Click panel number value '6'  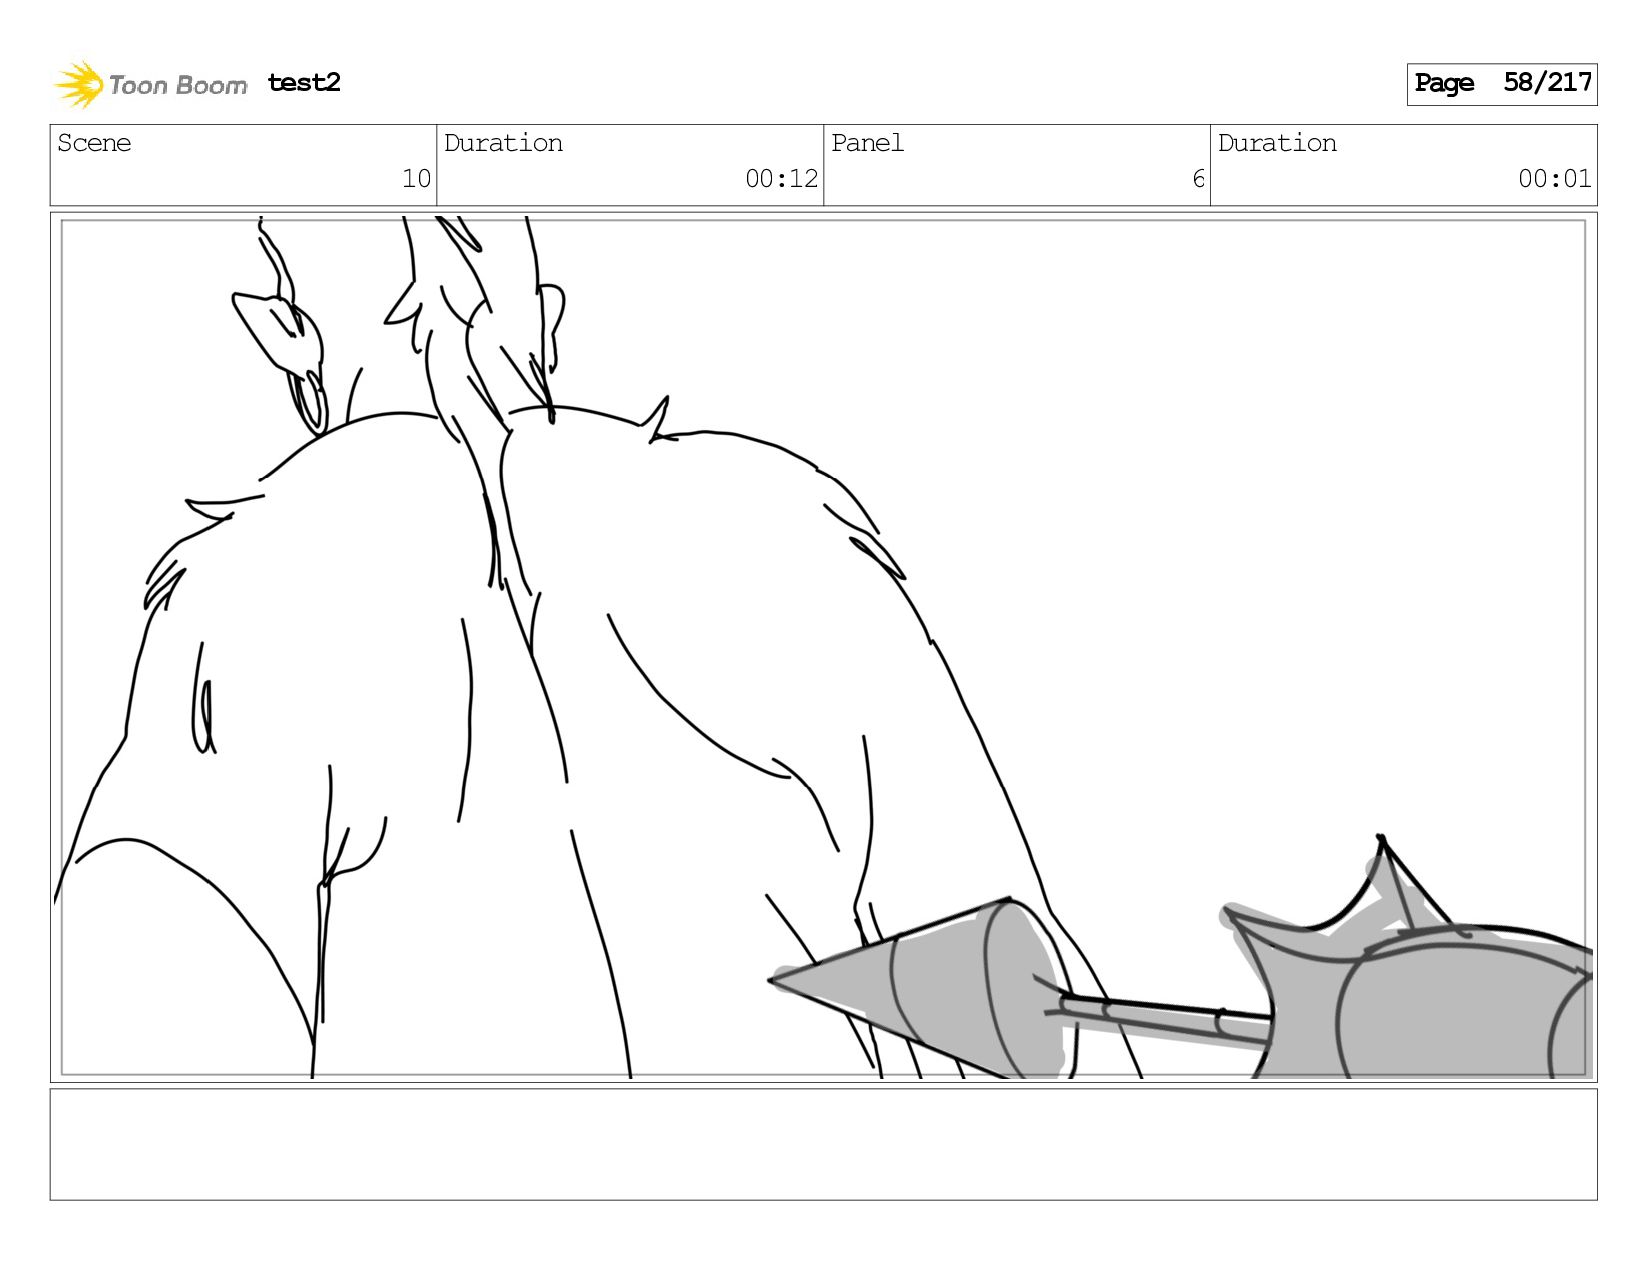[x=1198, y=179]
